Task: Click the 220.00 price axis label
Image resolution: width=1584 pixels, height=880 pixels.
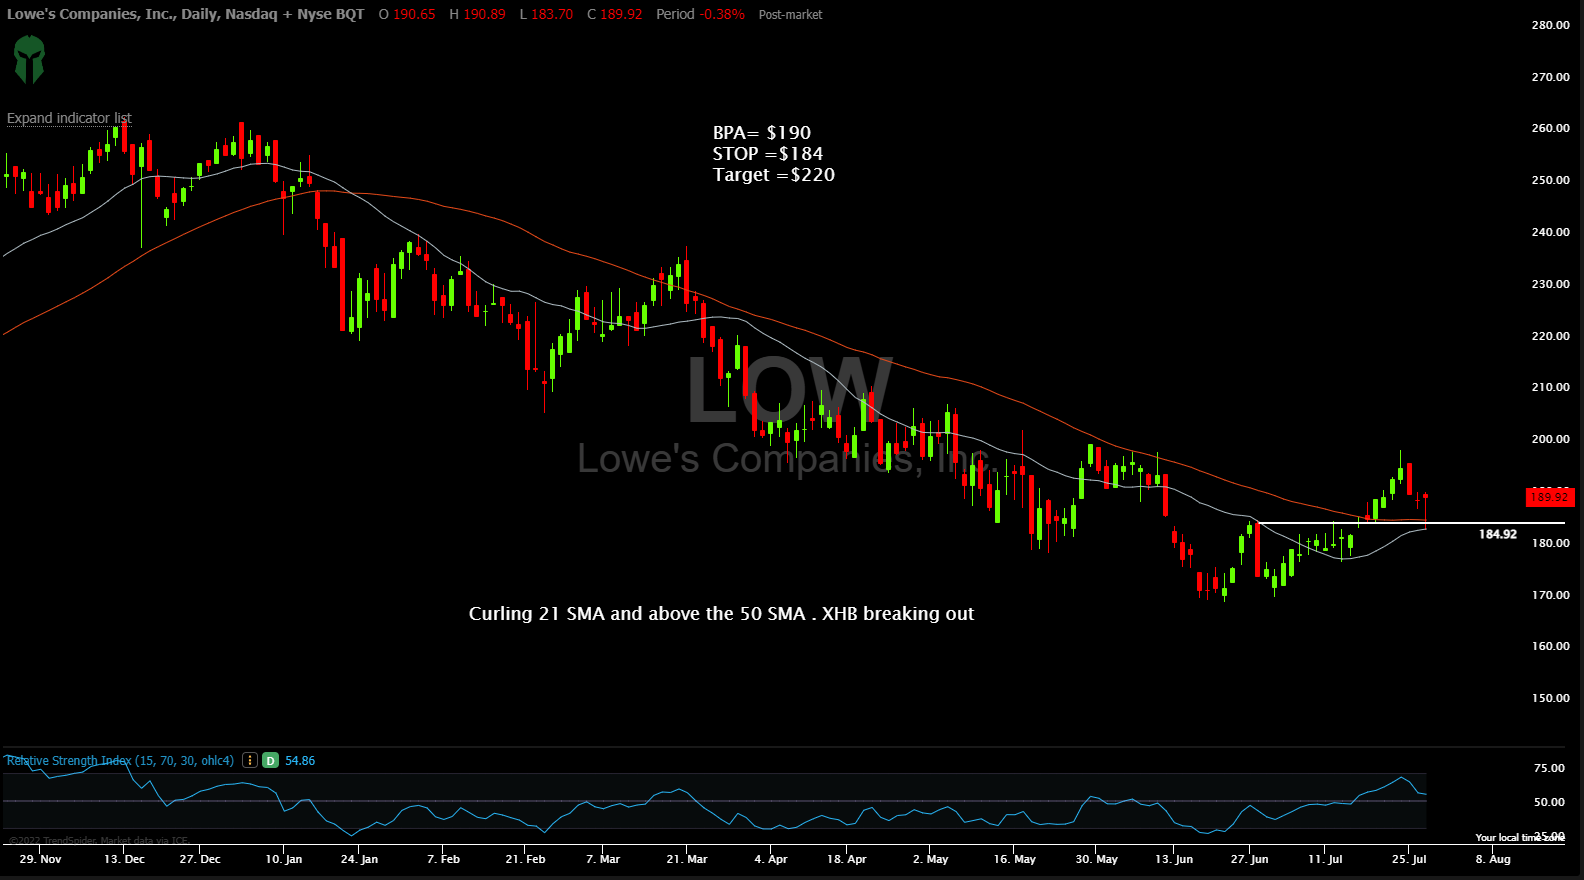Action: pyautogui.click(x=1550, y=336)
